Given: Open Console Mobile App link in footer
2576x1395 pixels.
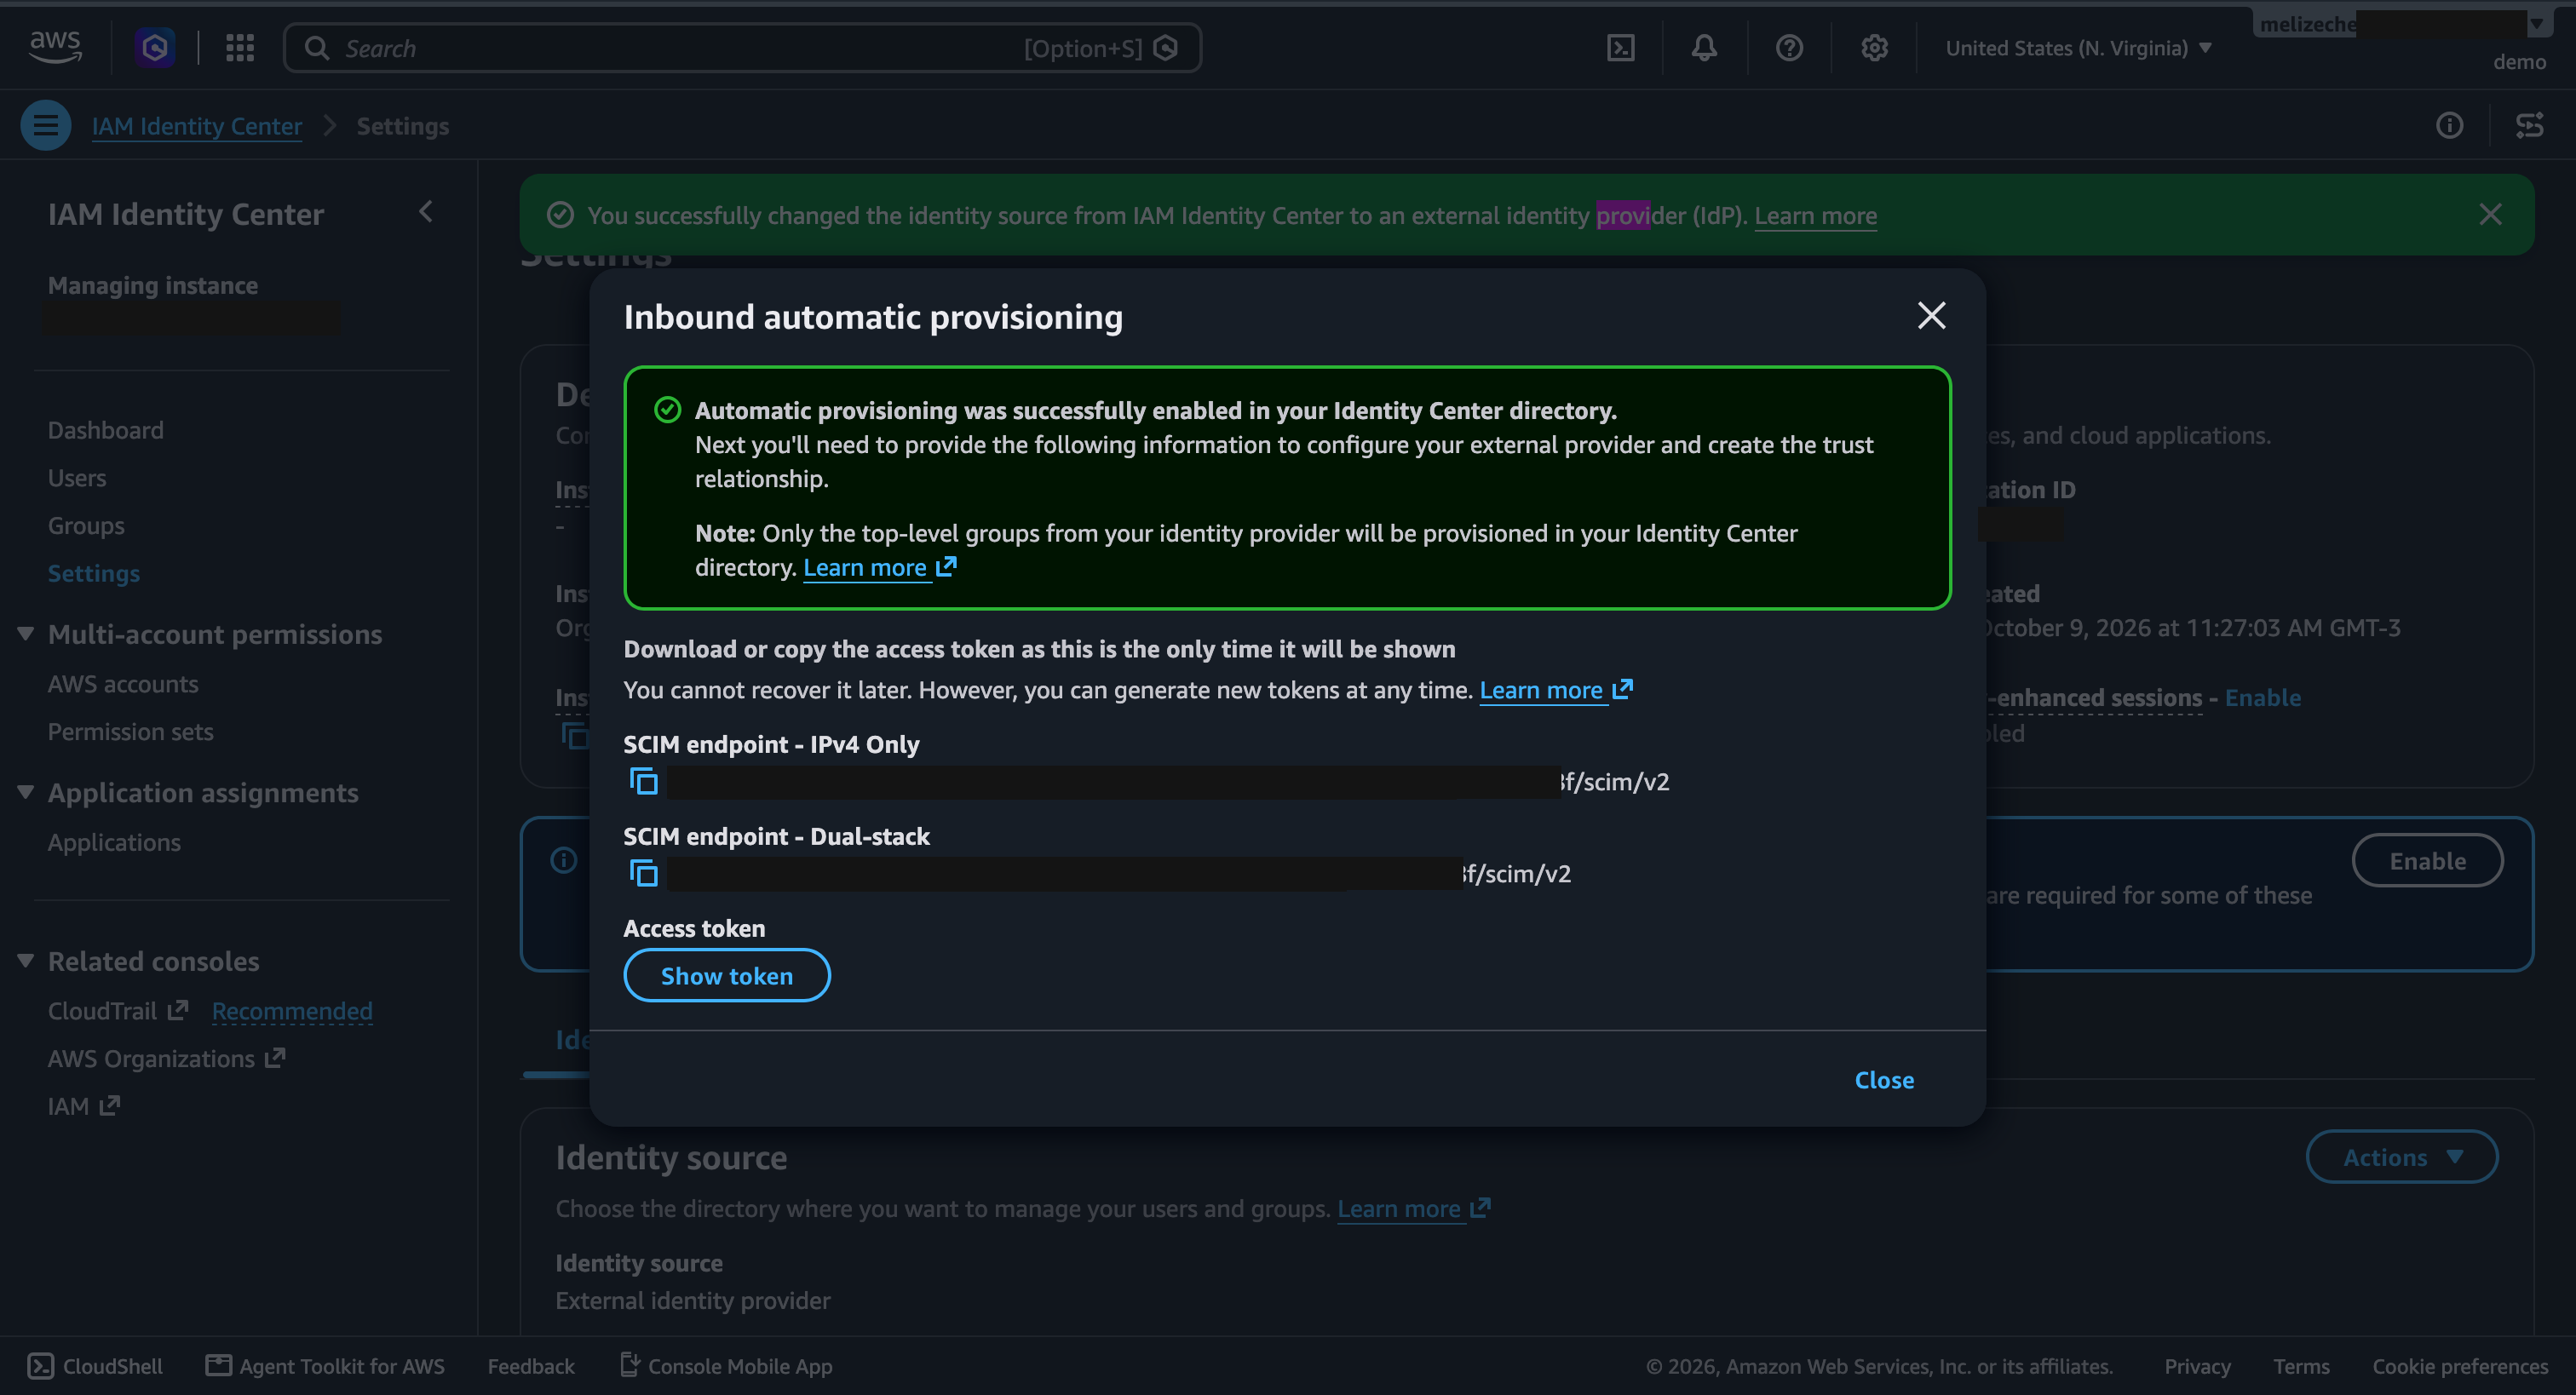Looking at the screenshot, I should pyautogui.click(x=726, y=1366).
